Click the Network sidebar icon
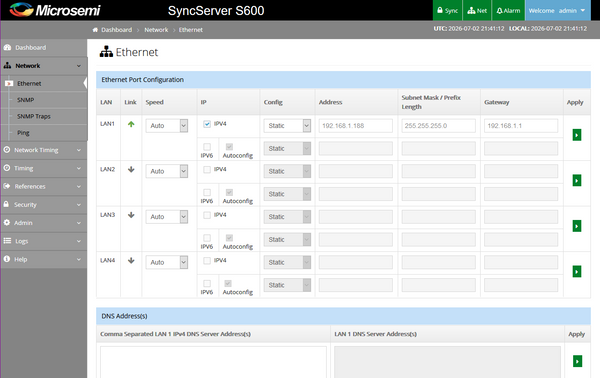Image resolution: width=600 pixels, height=378 pixels. pyautogui.click(x=7, y=65)
